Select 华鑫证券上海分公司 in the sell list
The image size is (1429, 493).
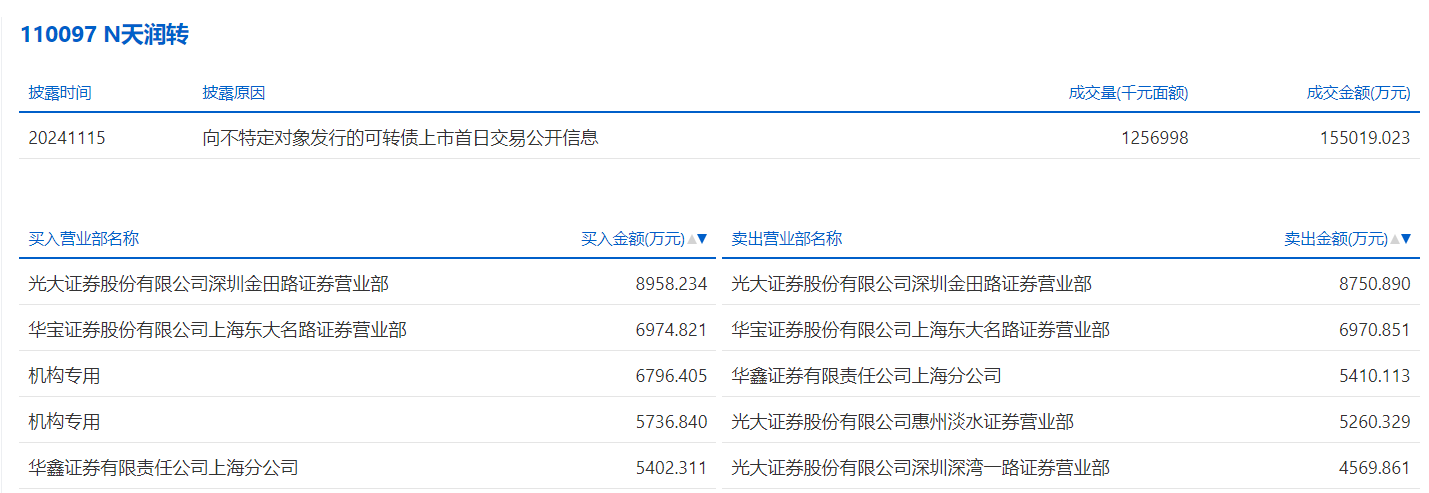pos(866,376)
